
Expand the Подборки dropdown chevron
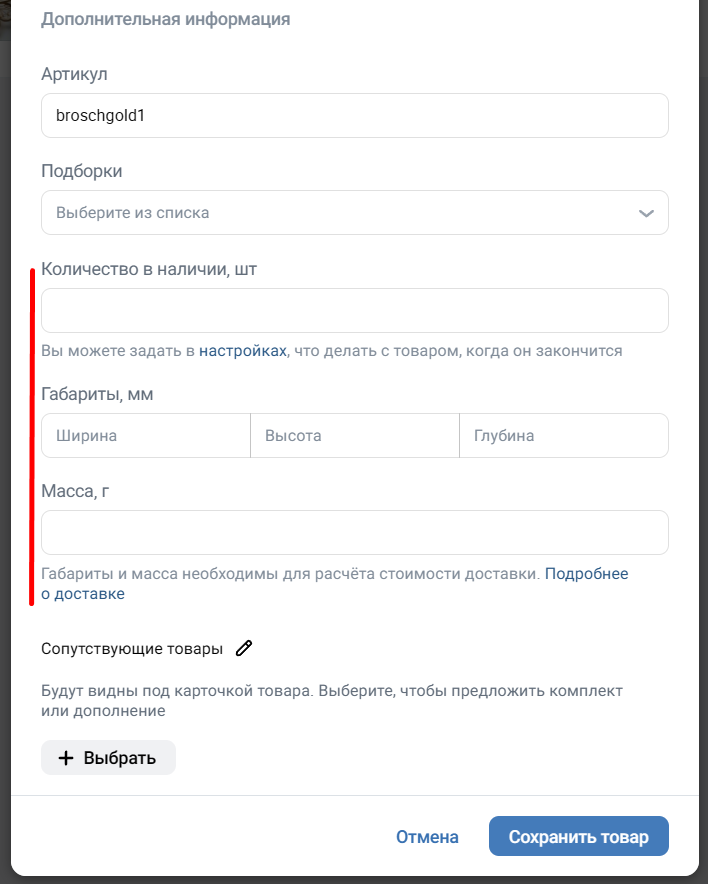pyautogui.click(x=646, y=213)
